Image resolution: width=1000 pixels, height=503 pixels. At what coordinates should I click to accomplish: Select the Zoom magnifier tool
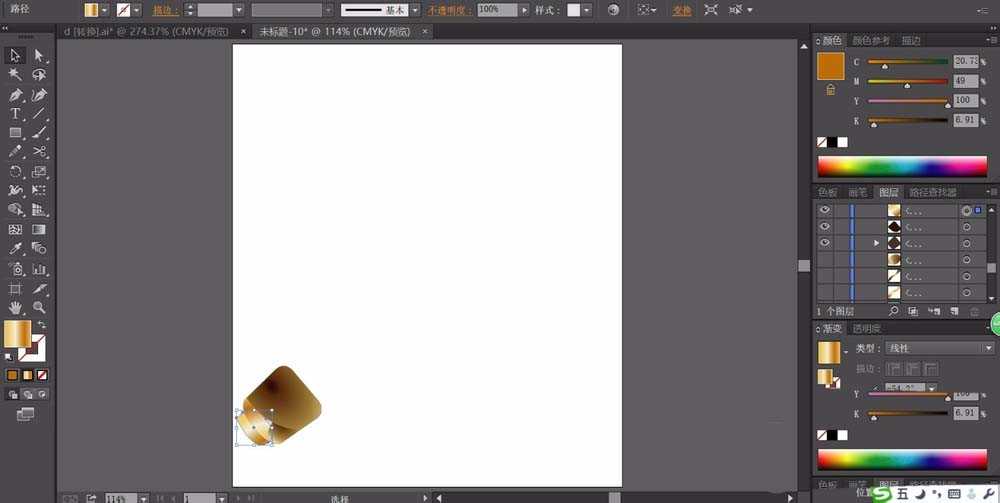click(x=39, y=307)
